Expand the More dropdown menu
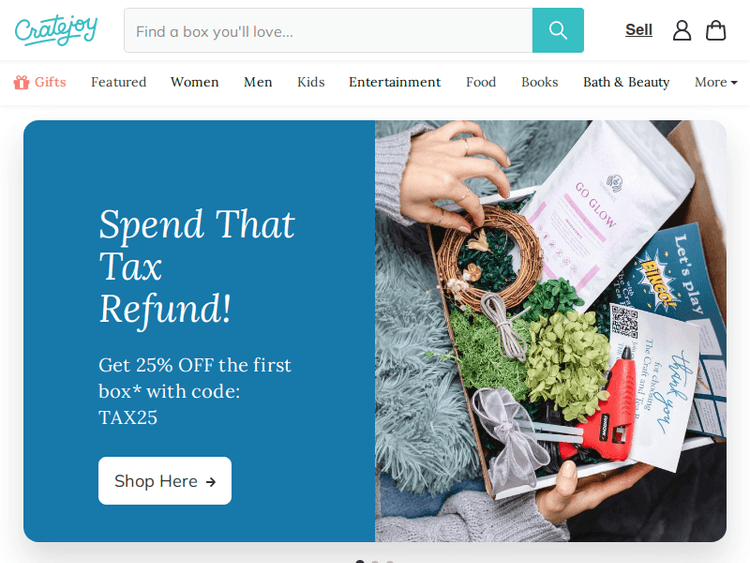This screenshot has width=750, height=563. coord(716,82)
